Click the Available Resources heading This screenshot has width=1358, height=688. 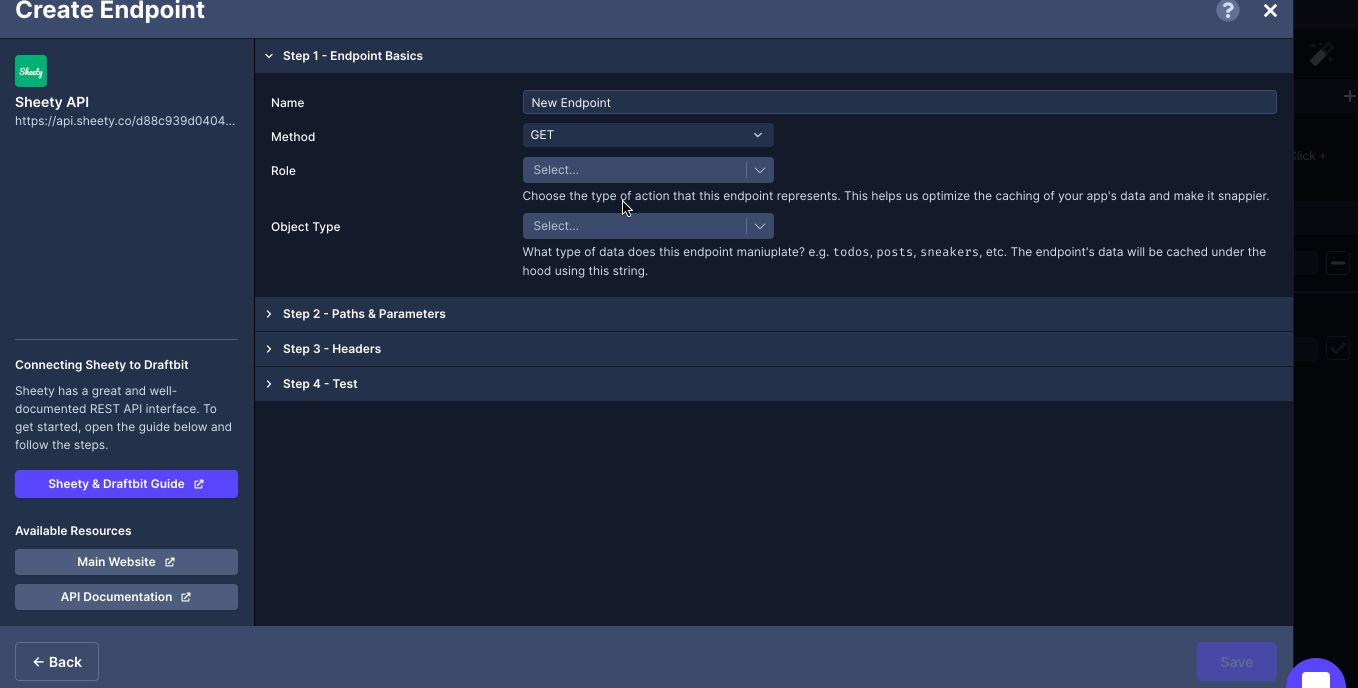[73, 531]
